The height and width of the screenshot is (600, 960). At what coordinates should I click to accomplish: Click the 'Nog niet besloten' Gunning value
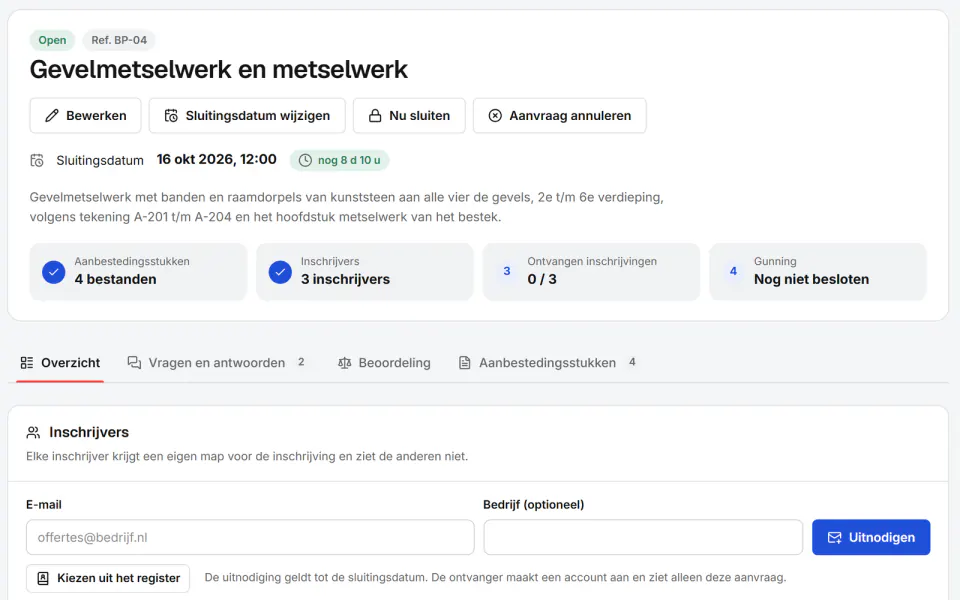click(x=811, y=279)
